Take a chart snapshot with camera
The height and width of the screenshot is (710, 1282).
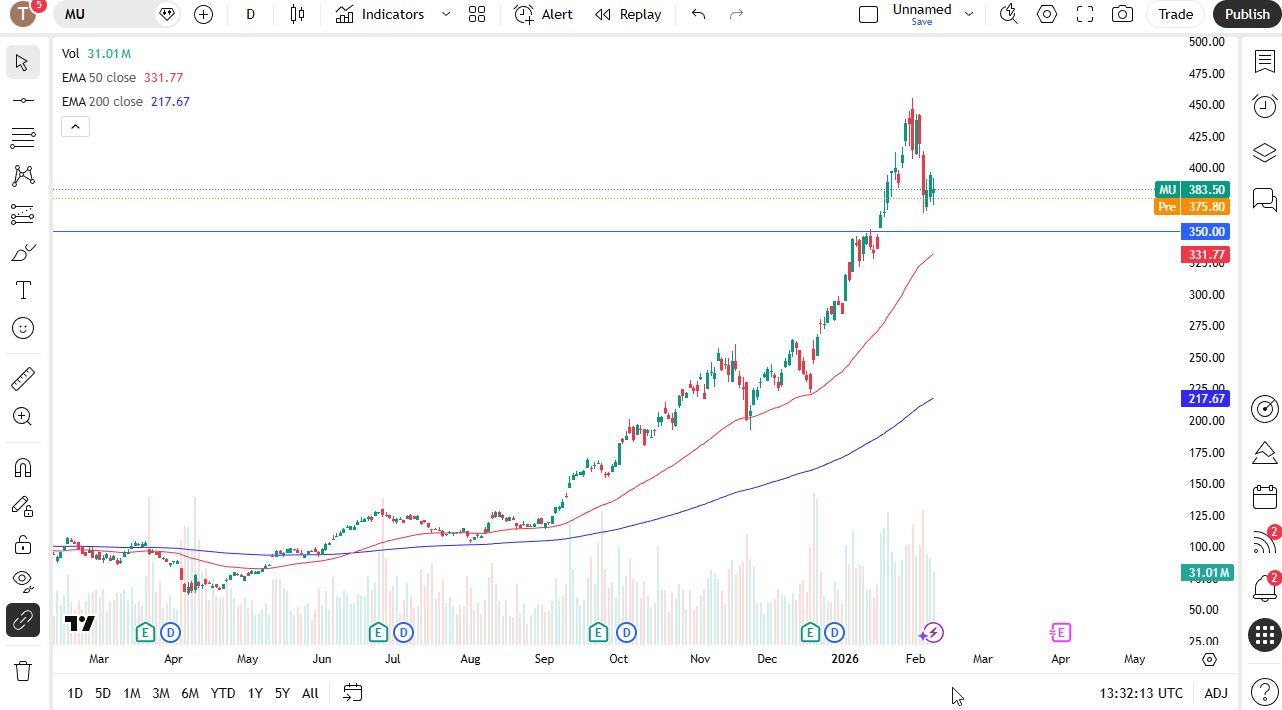(x=1123, y=14)
